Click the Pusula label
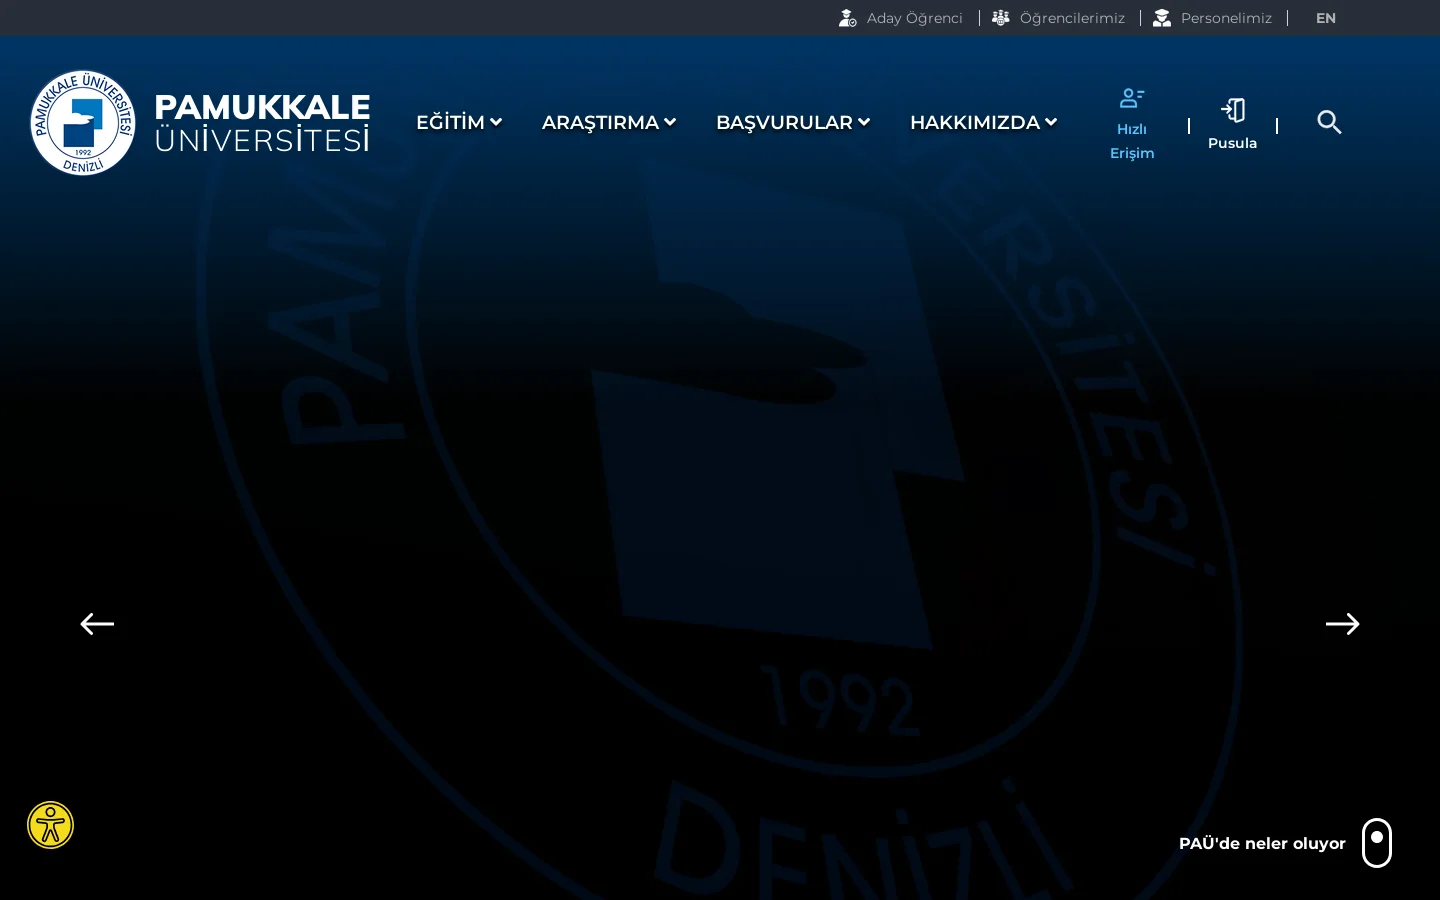Image resolution: width=1440 pixels, height=900 pixels. click(x=1233, y=143)
